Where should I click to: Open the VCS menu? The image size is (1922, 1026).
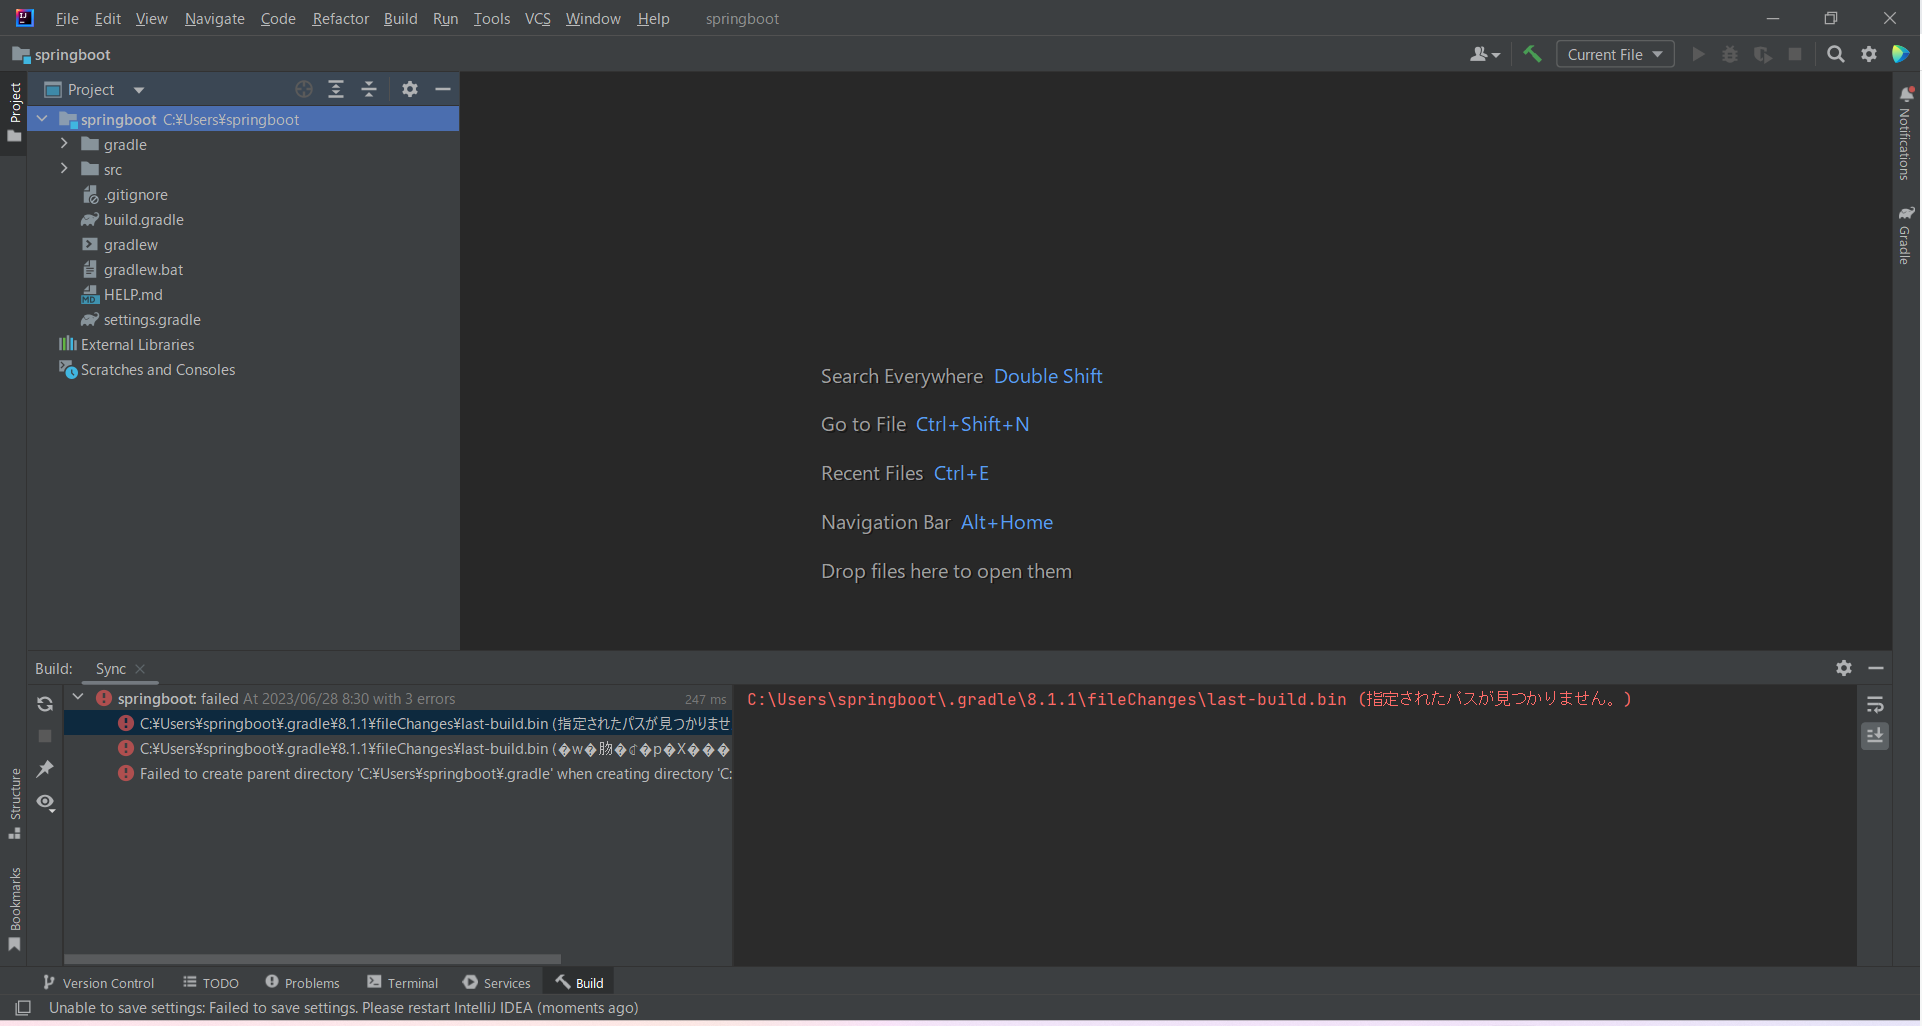tap(538, 19)
